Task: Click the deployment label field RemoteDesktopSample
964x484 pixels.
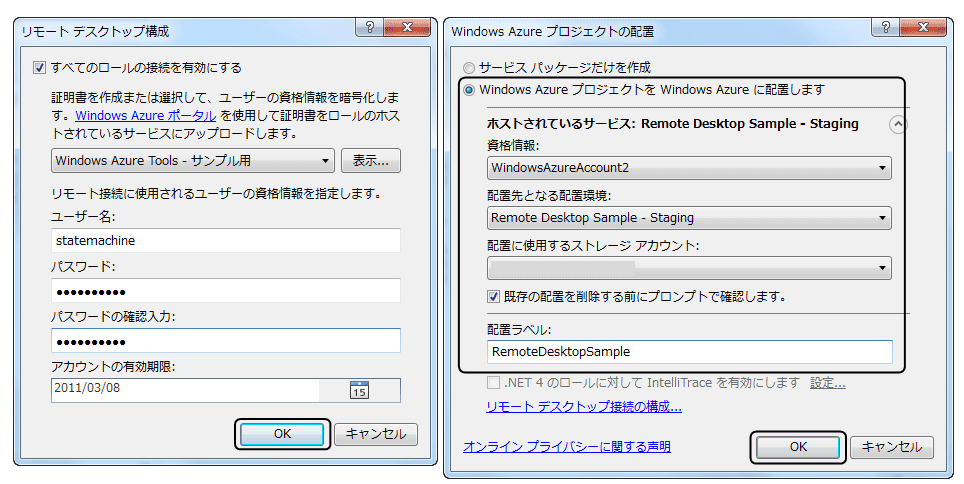Action: click(689, 352)
